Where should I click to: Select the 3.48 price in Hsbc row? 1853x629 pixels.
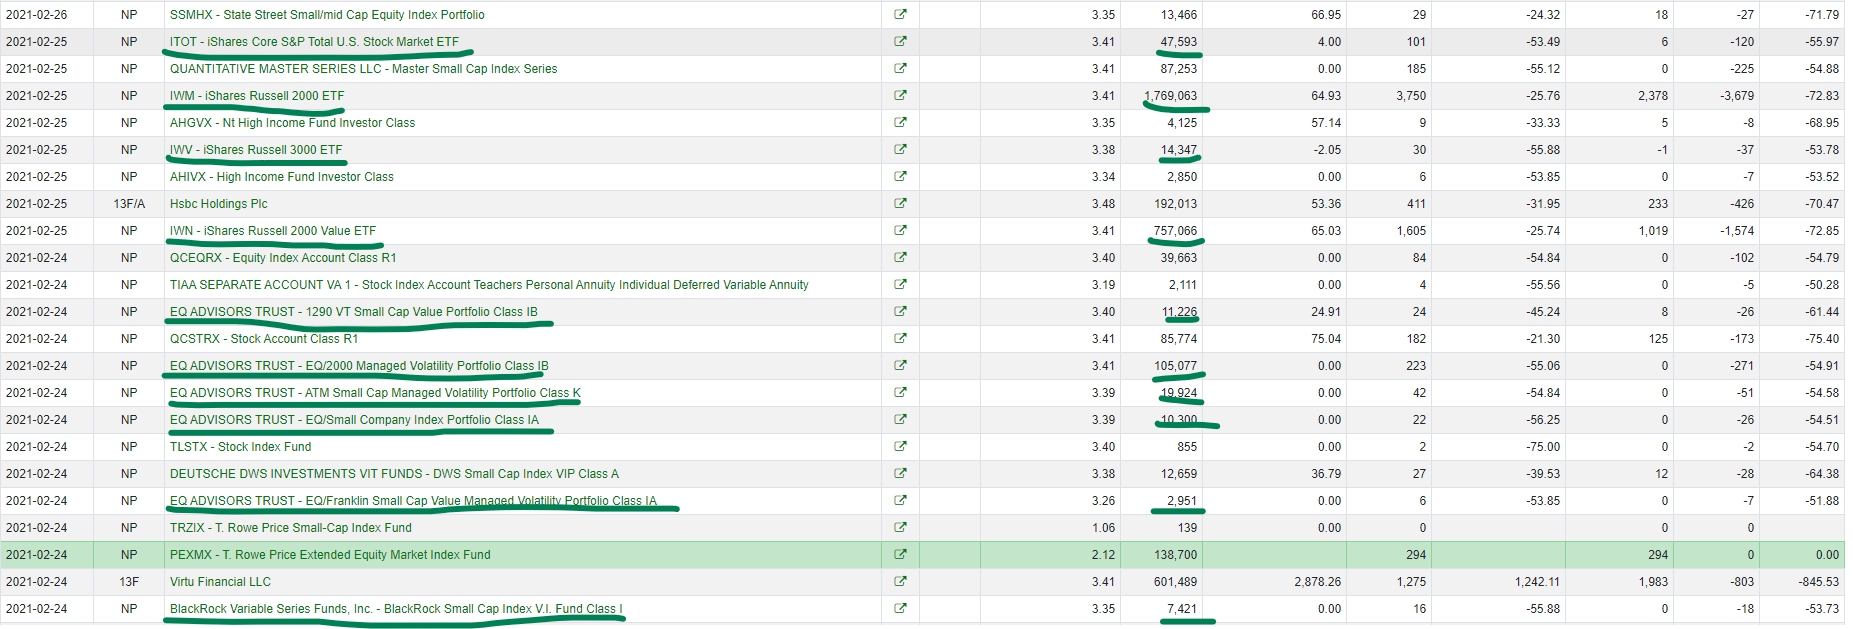1103,204
